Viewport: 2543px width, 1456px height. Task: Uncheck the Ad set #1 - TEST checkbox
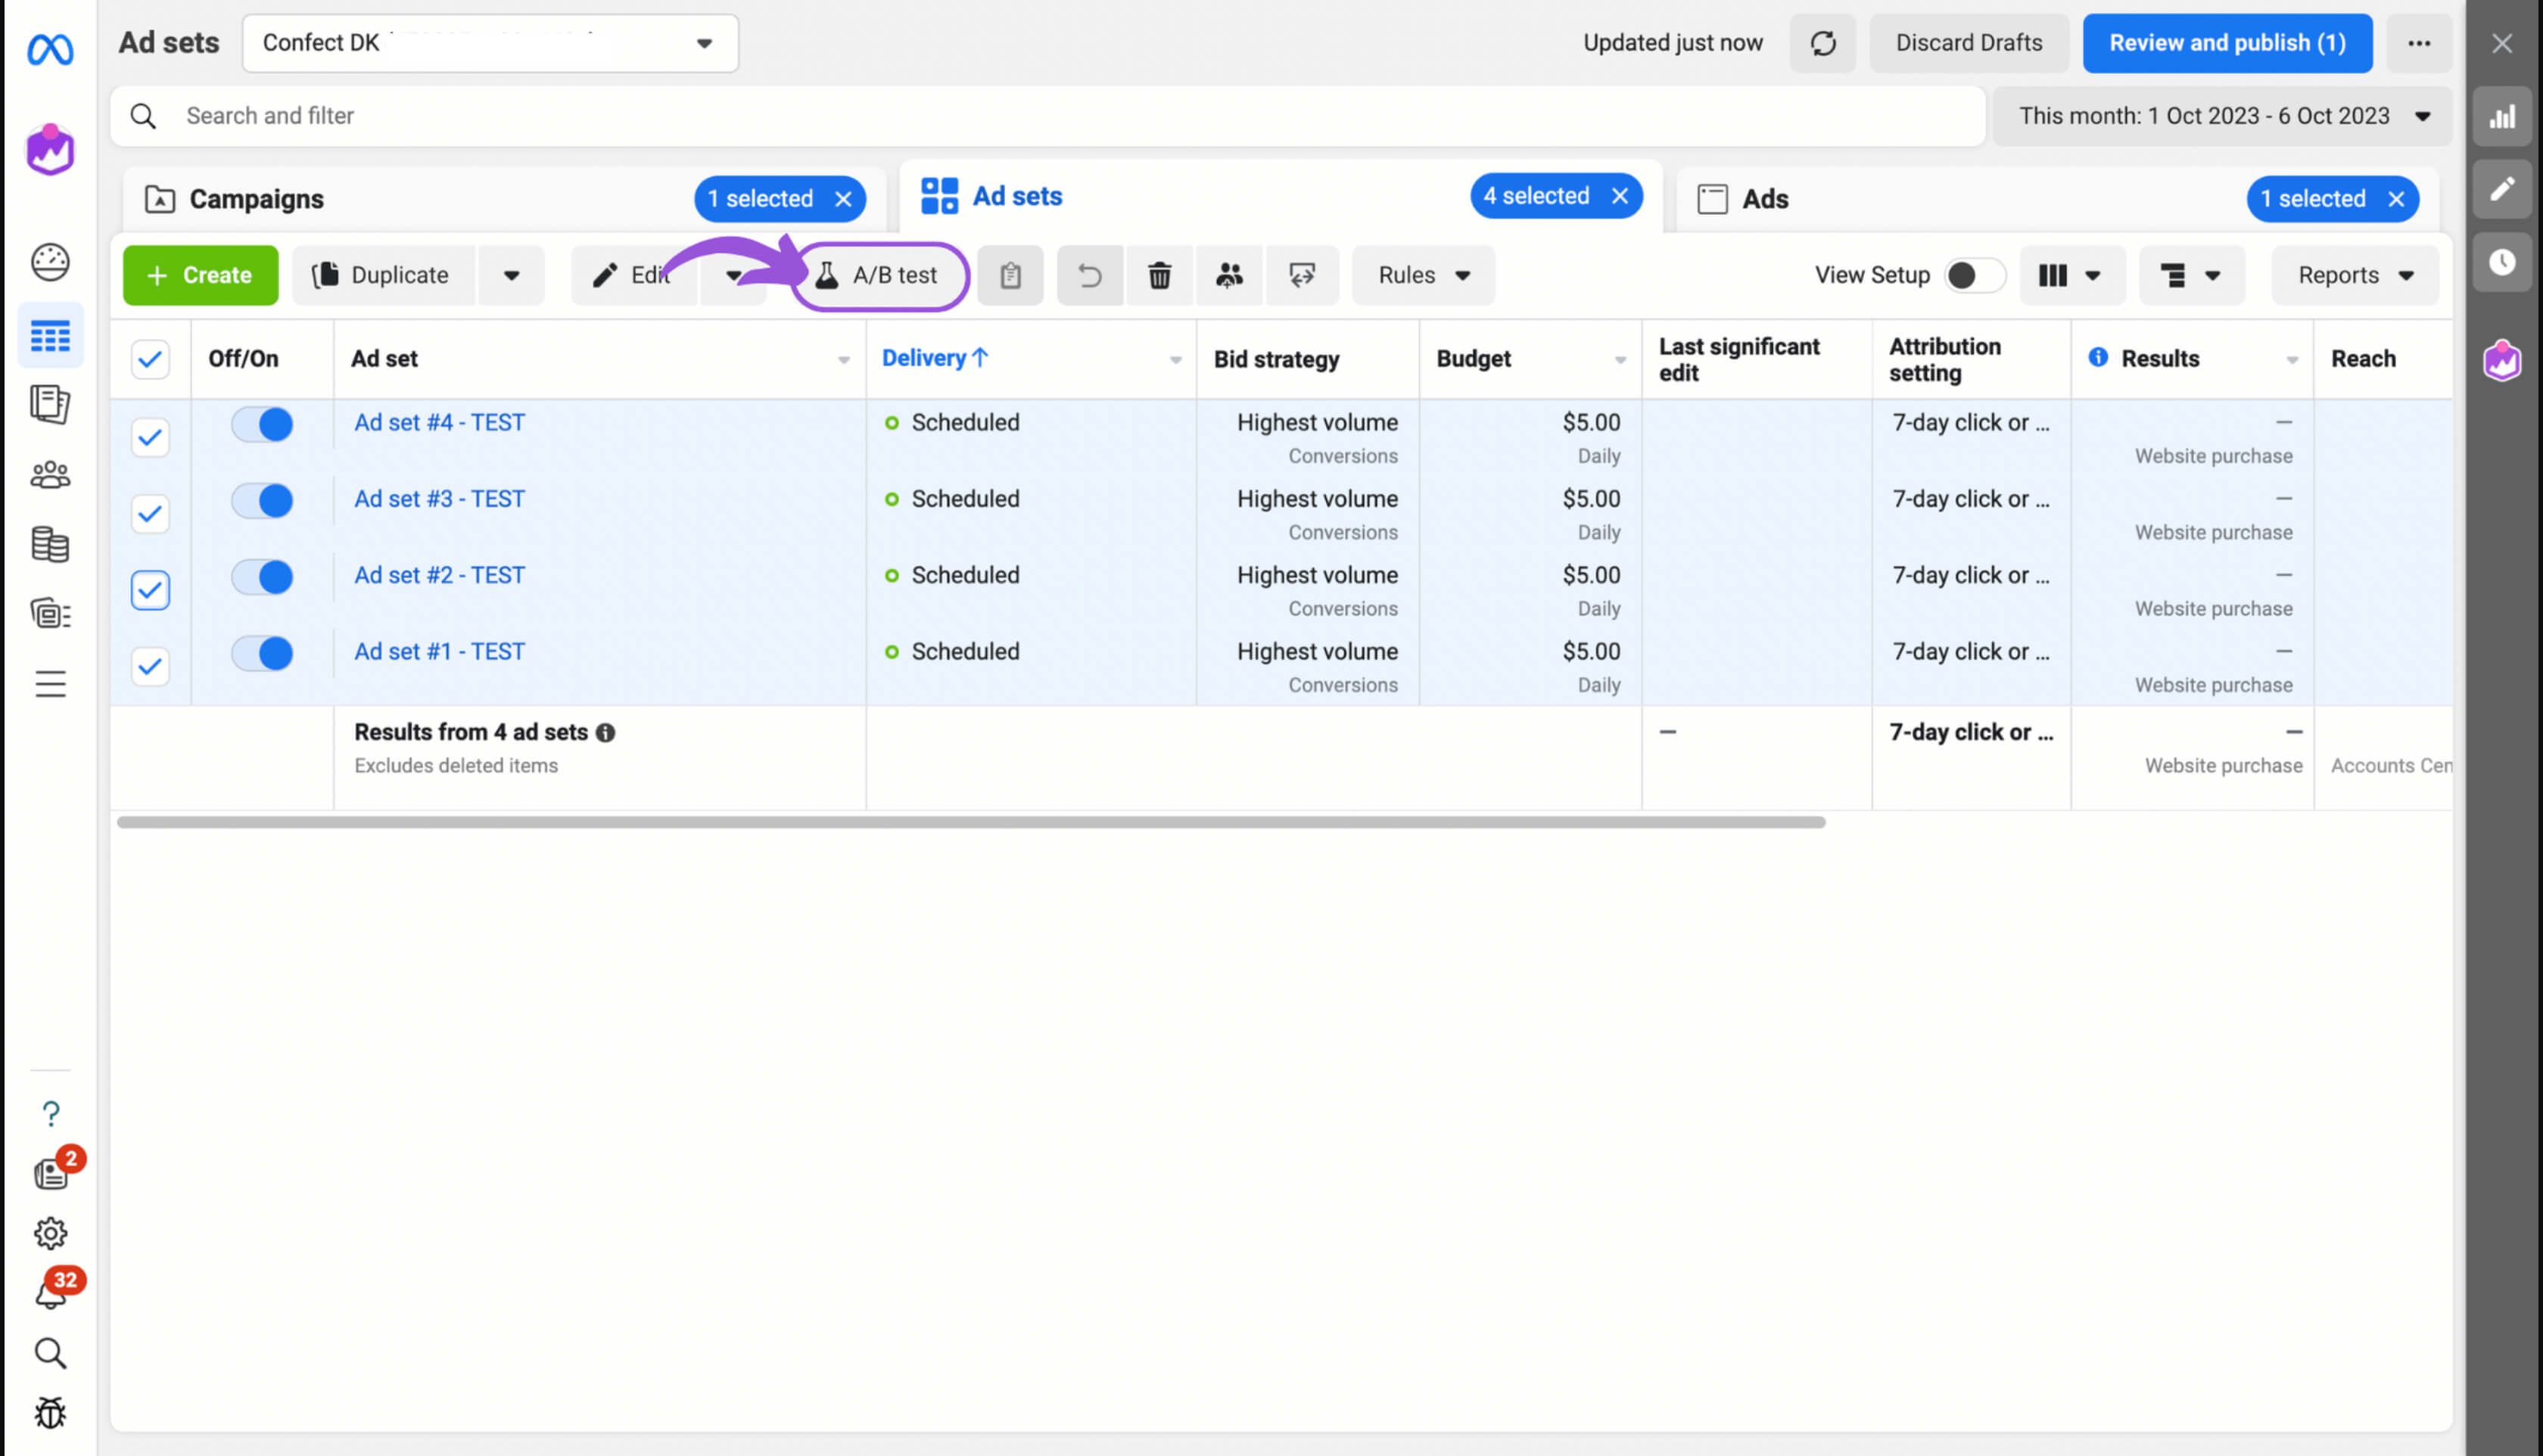pyautogui.click(x=150, y=666)
